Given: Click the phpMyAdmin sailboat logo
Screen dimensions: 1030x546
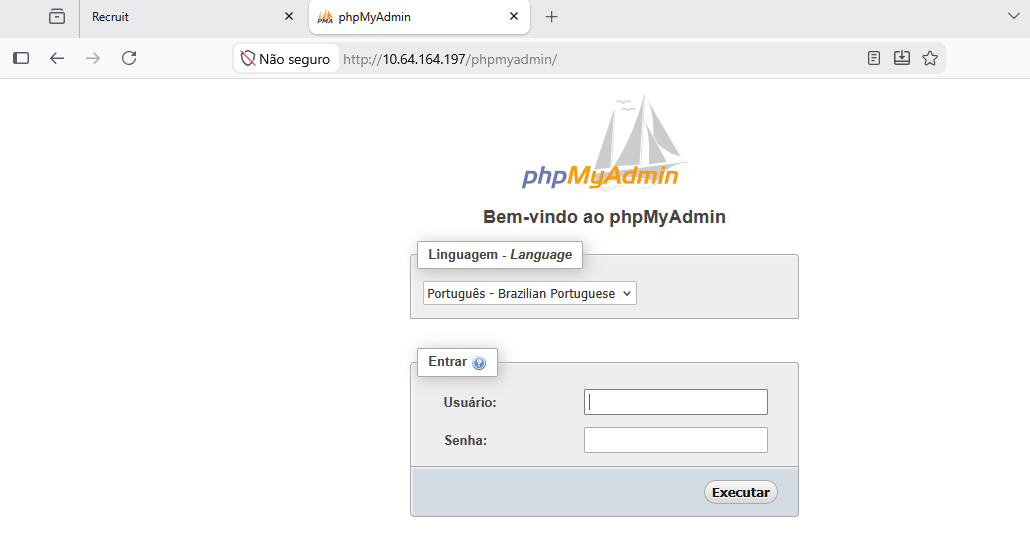Looking at the screenshot, I should (602, 142).
